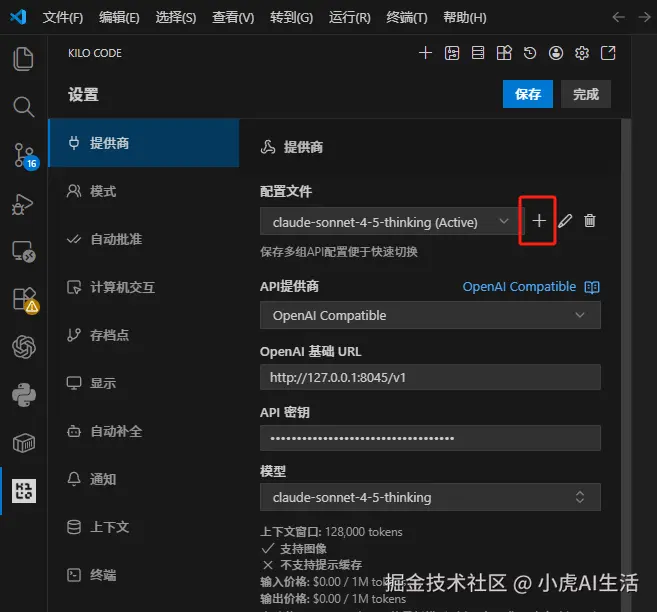Select the 提供商 settings tab
The image size is (657, 612).
pyautogui.click(x=144, y=143)
